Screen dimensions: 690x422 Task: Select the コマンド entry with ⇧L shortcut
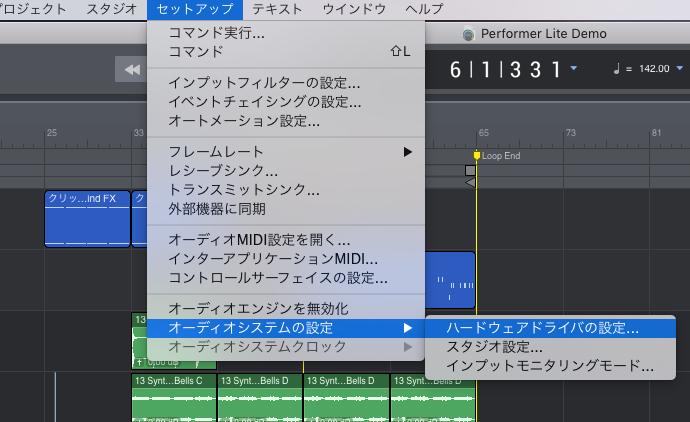(x=286, y=51)
